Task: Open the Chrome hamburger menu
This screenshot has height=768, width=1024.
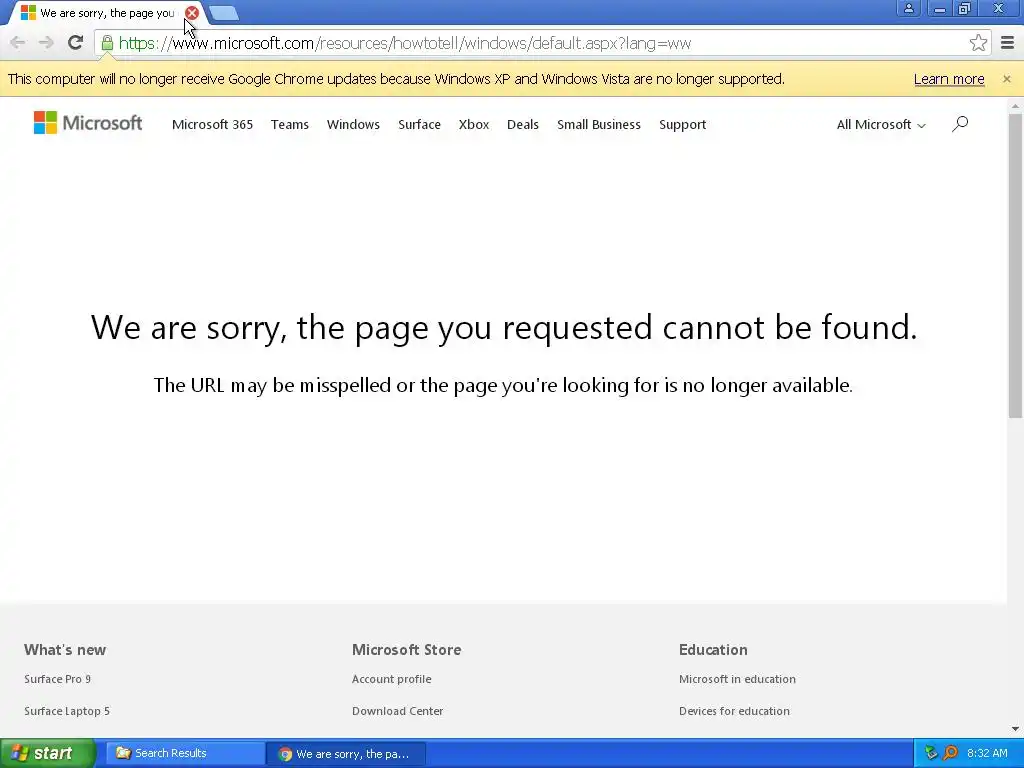Action: tap(1008, 43)
